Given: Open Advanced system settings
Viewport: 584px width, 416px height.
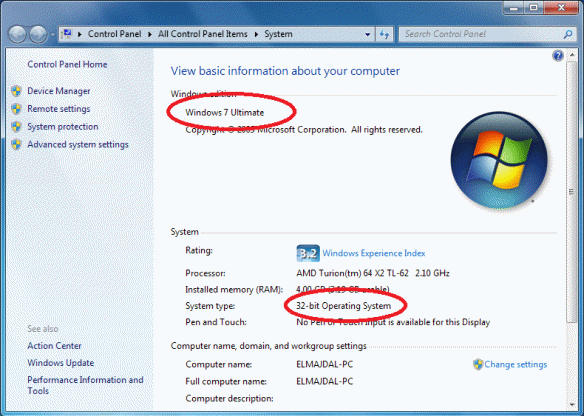Looking at the screenshot, I should (x=78, y=145).
